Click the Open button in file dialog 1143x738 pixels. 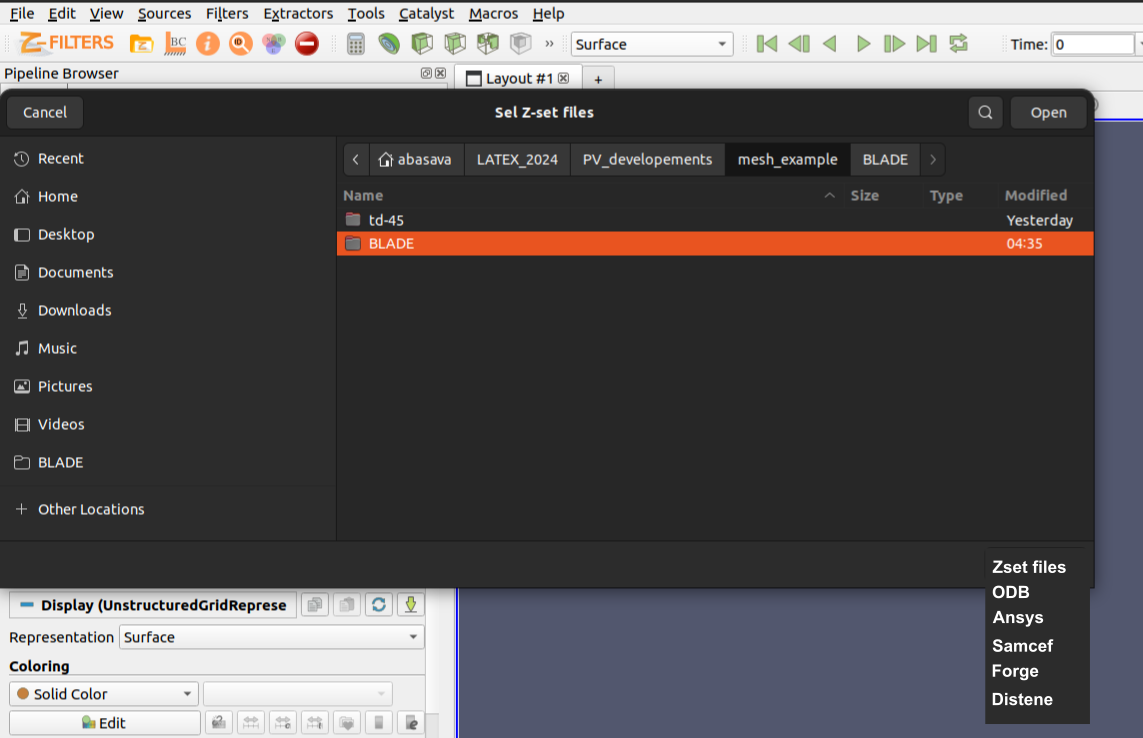click(1048, 112)
